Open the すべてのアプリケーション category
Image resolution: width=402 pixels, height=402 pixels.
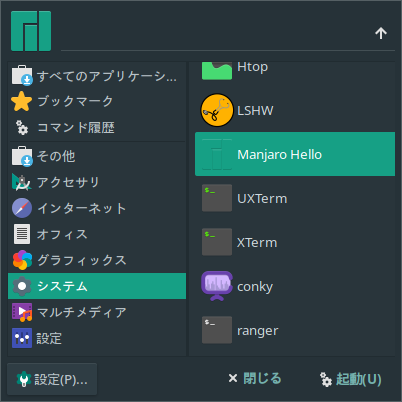tap(97, 76)
